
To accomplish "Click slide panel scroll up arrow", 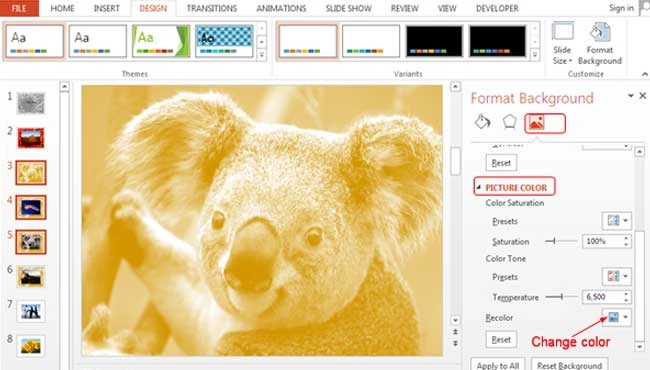I will tap(64, 87).
